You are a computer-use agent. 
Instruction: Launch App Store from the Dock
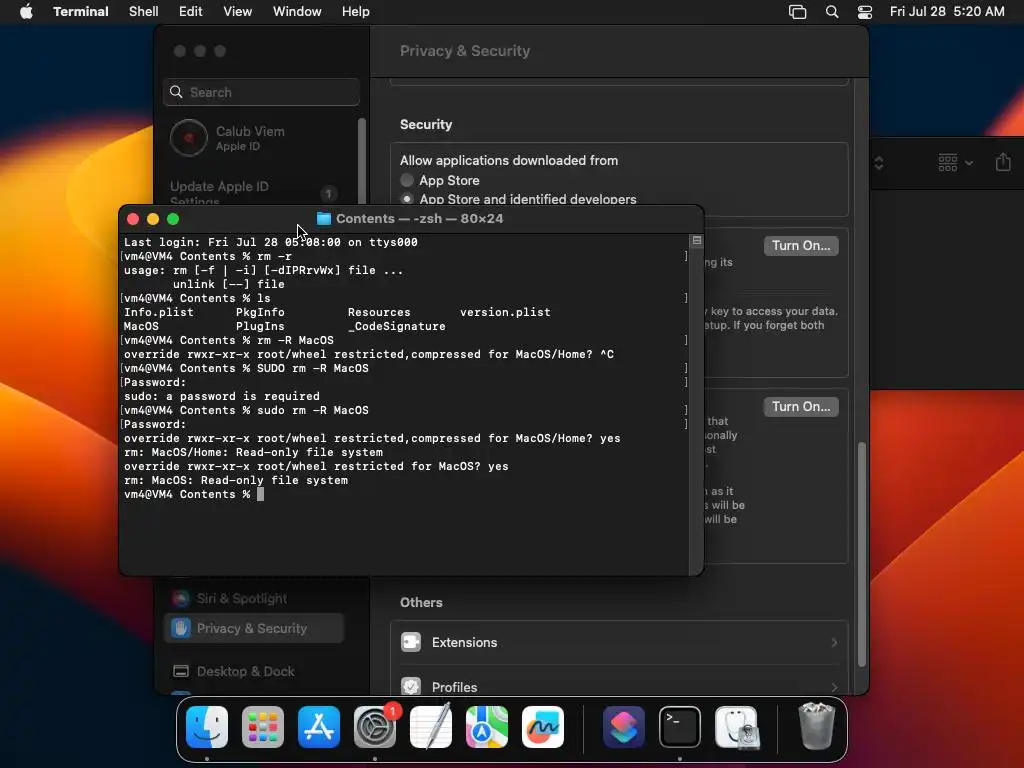tap(319, 727)
